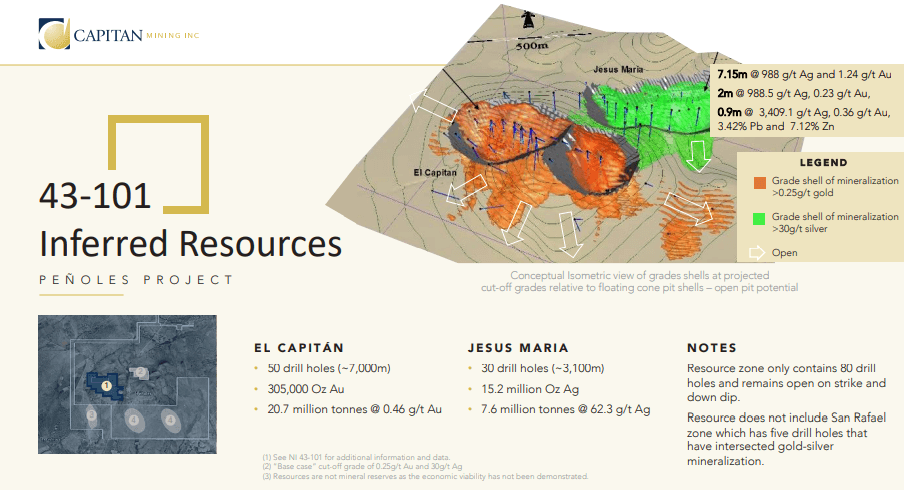The width and height of the screenshot is (904, 490).
Task: Click the 'PEÑOLES PROJECT' subtitle
Action: (136, 280)
